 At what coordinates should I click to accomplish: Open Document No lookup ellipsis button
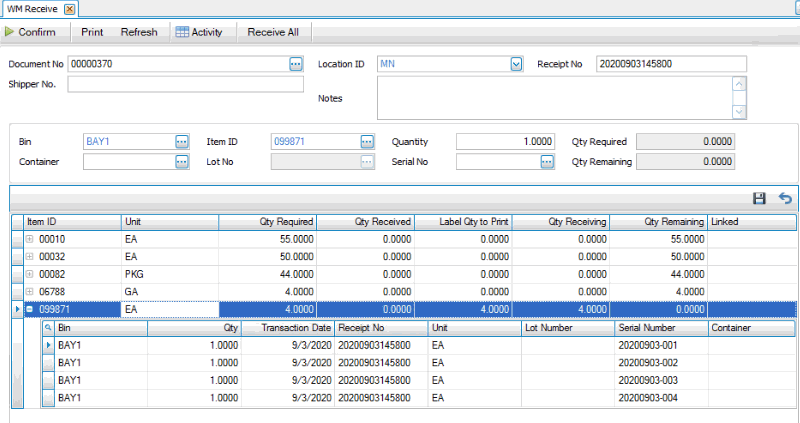(x=295, y=64)
